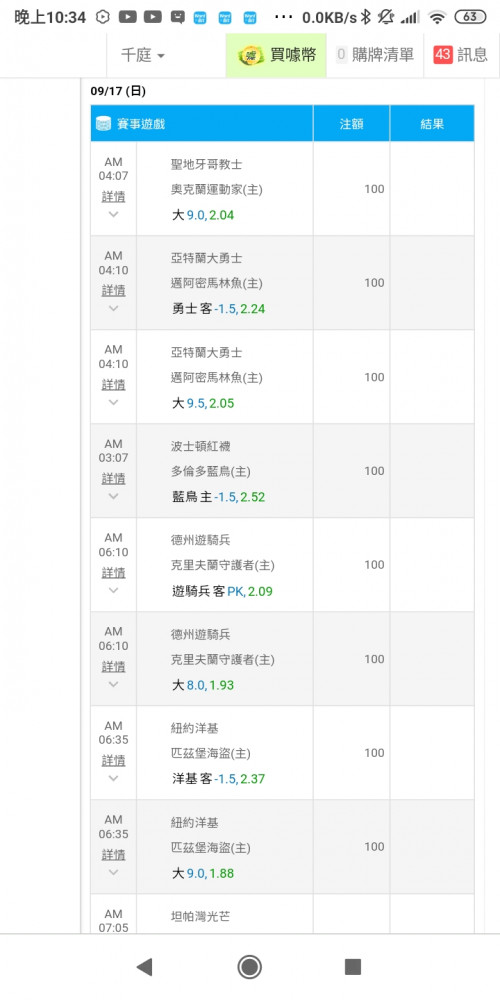Expand chevron under 聖地牙哥教士 04:07 bet
This screenshot has height=1000, width=500.
pyautogui.click(x=114, y=214)
